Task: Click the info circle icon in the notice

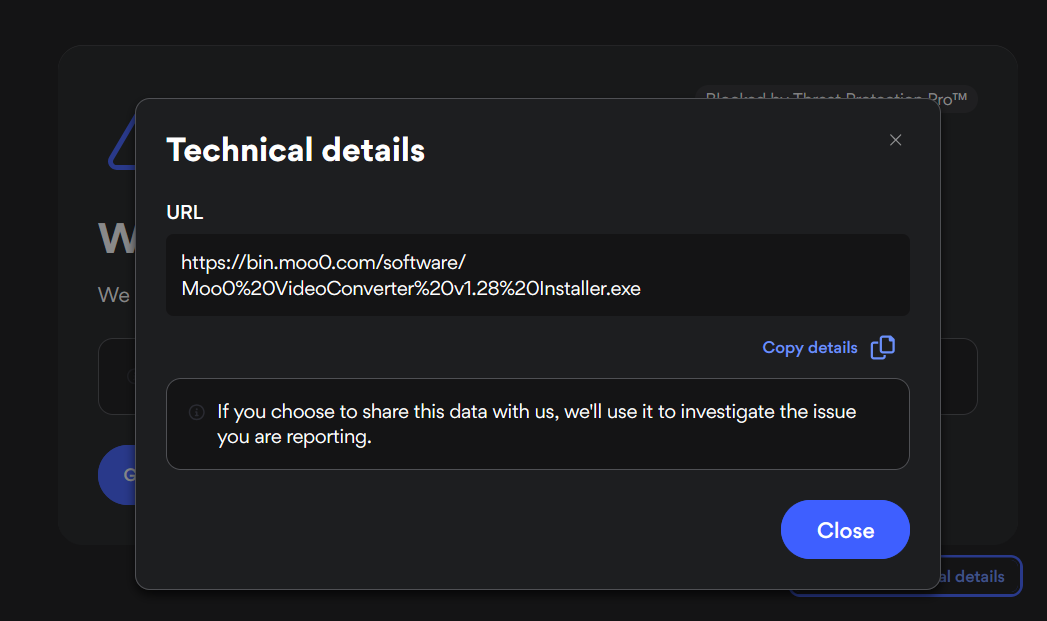Action: pyautogui.click(x=196, y=412)
